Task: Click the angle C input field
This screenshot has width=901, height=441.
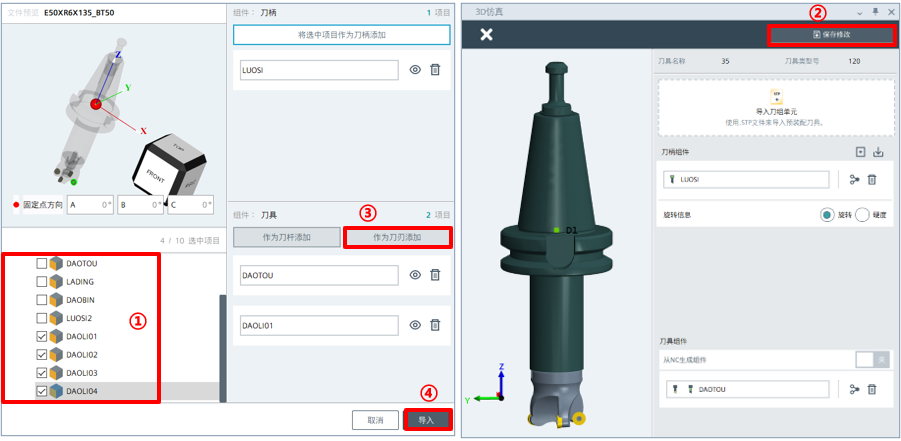Action: tap(191, 205)
